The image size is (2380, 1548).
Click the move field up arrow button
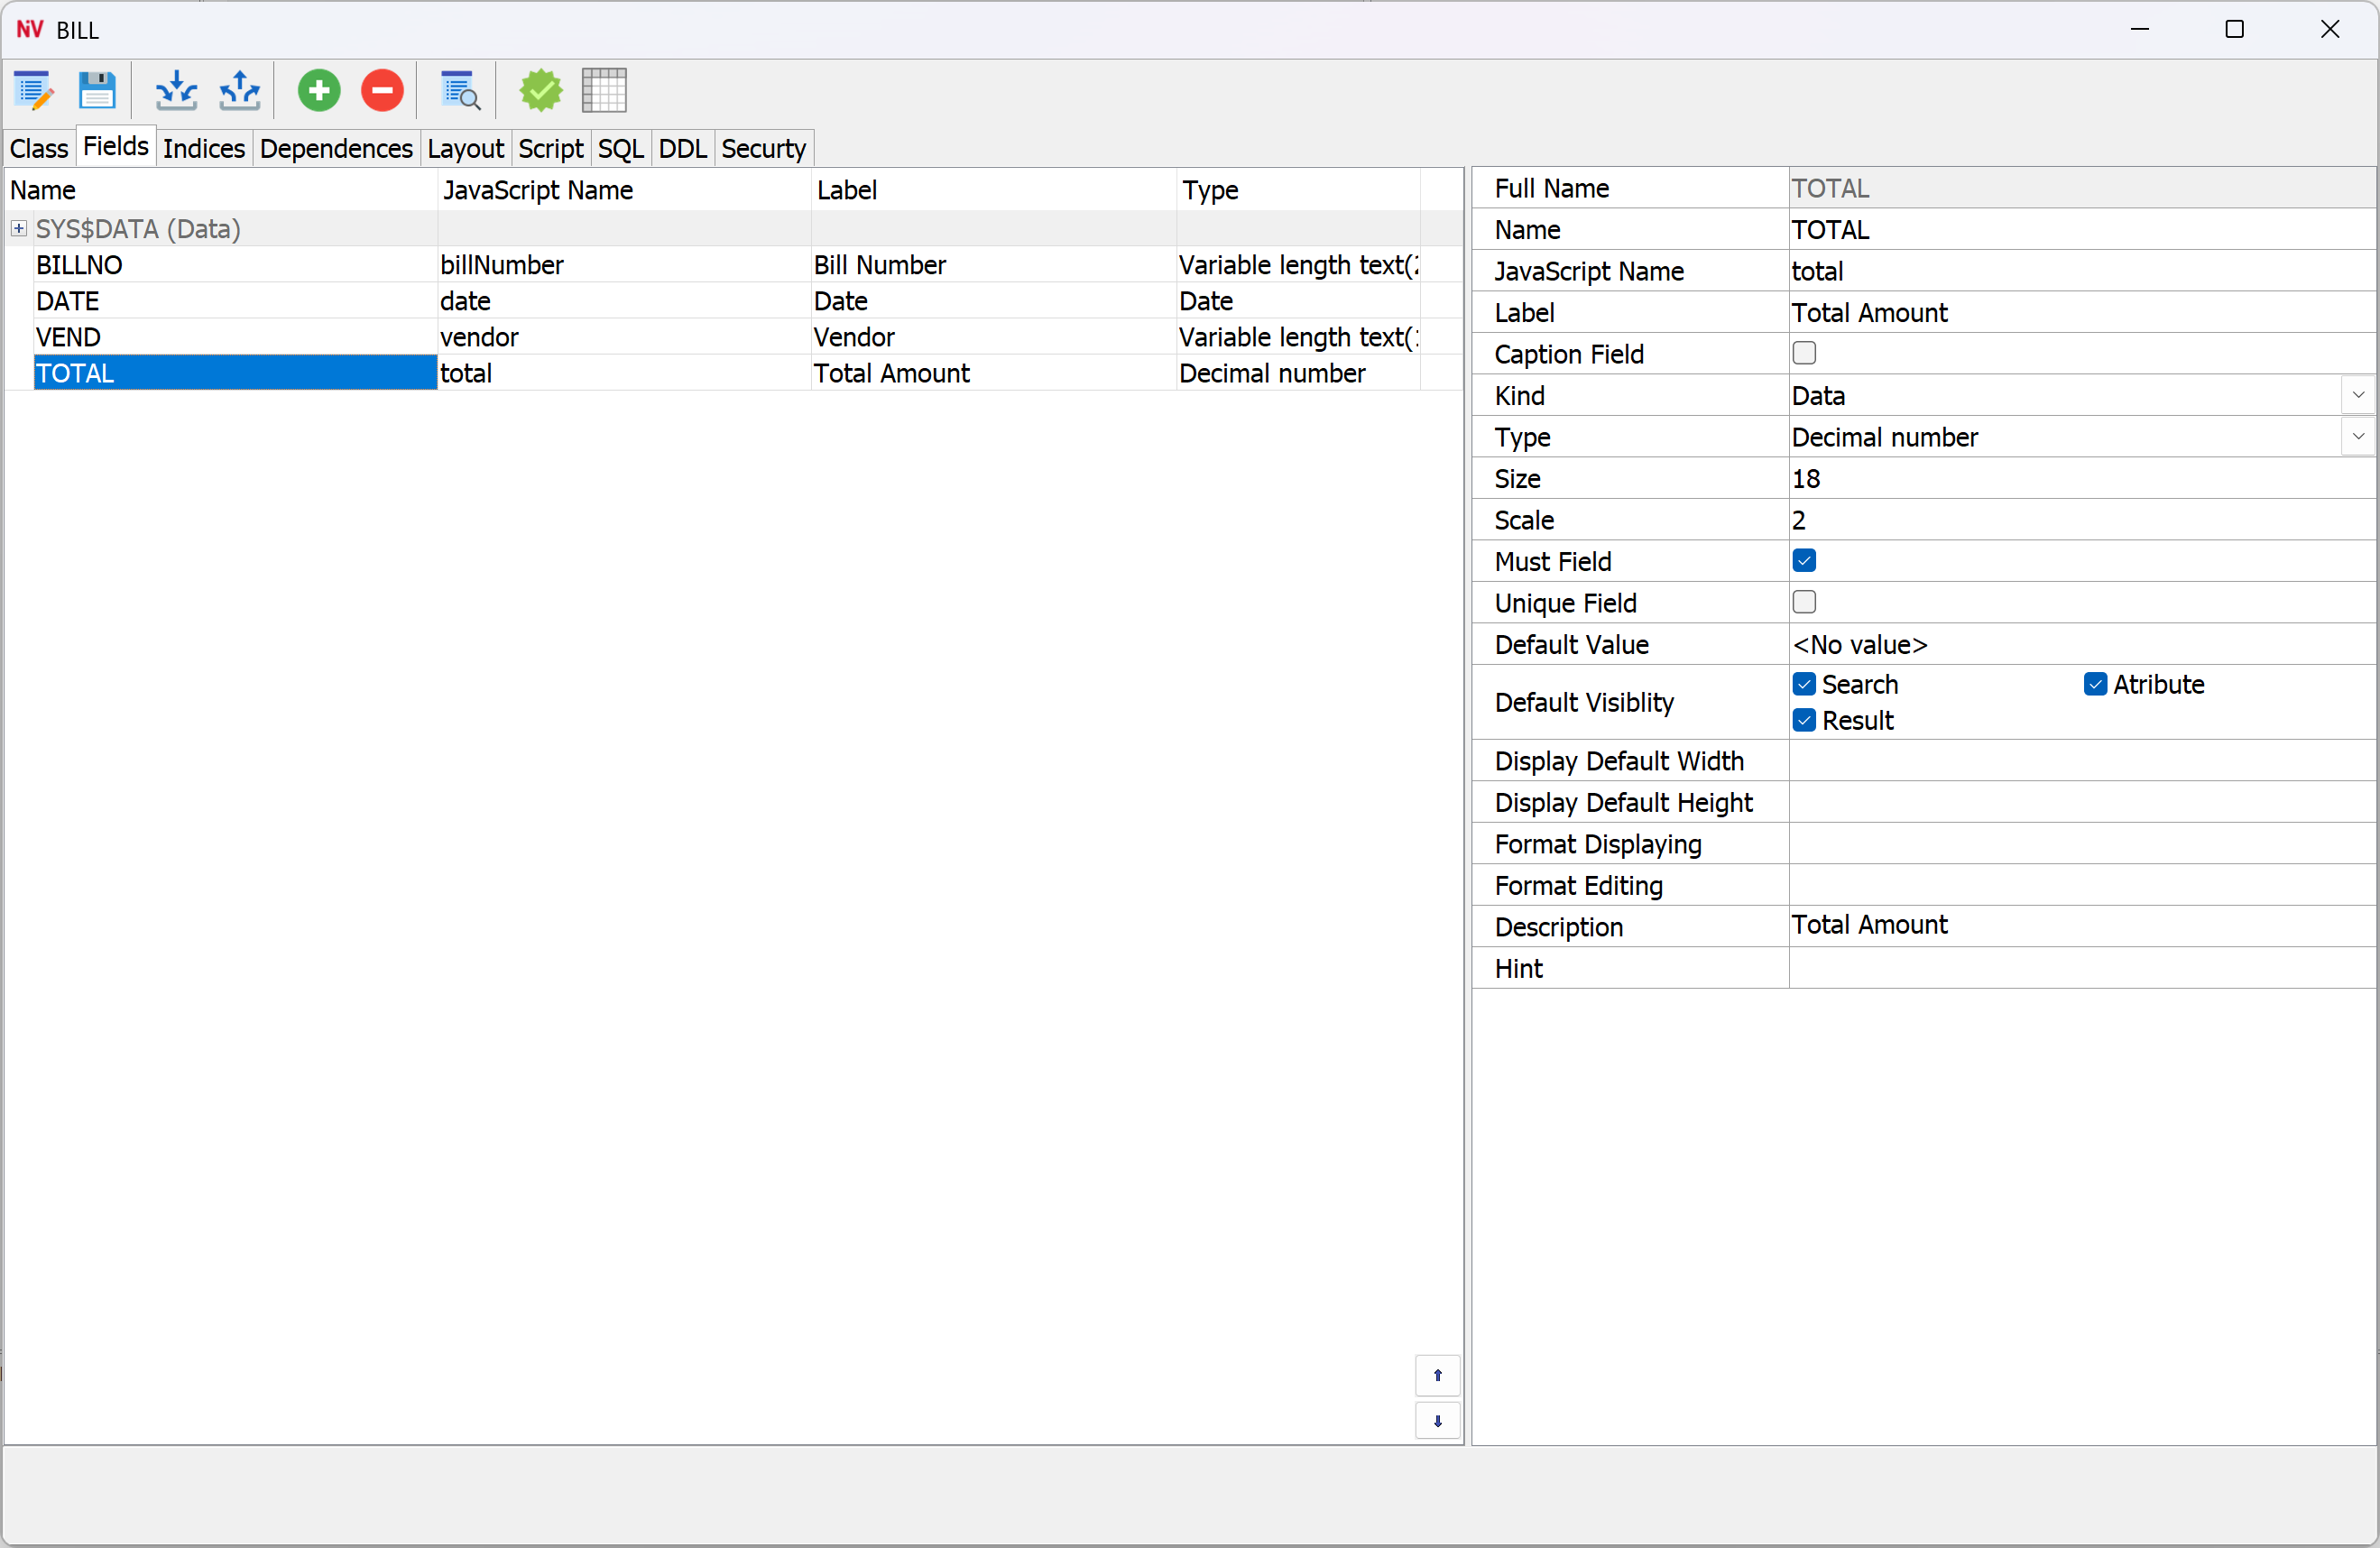click(1437, 1375)
